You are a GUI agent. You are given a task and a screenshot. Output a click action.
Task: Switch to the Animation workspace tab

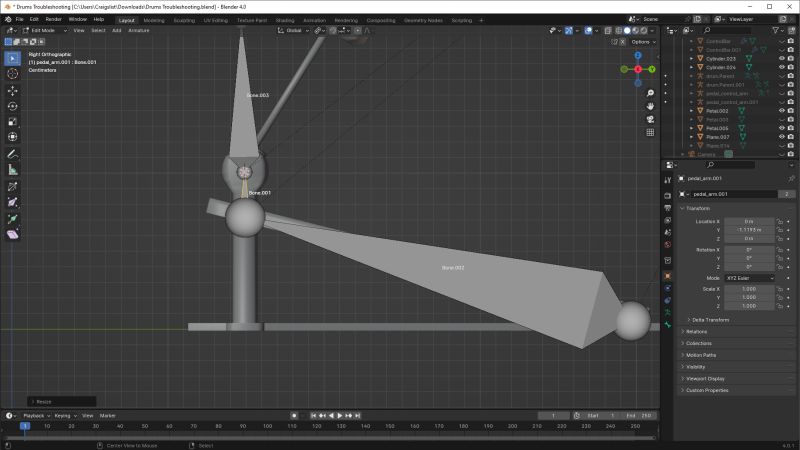314,20
